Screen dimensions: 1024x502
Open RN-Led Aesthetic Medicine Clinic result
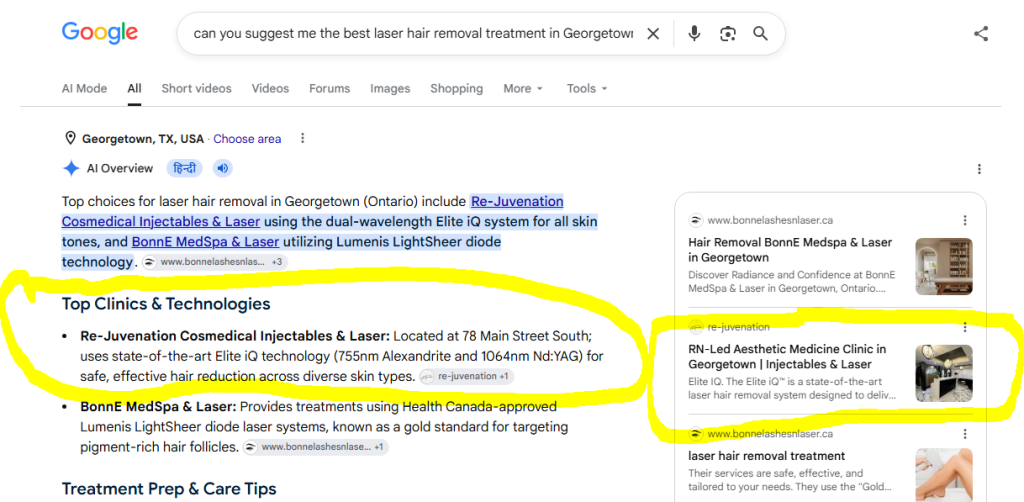coord(788,356)
